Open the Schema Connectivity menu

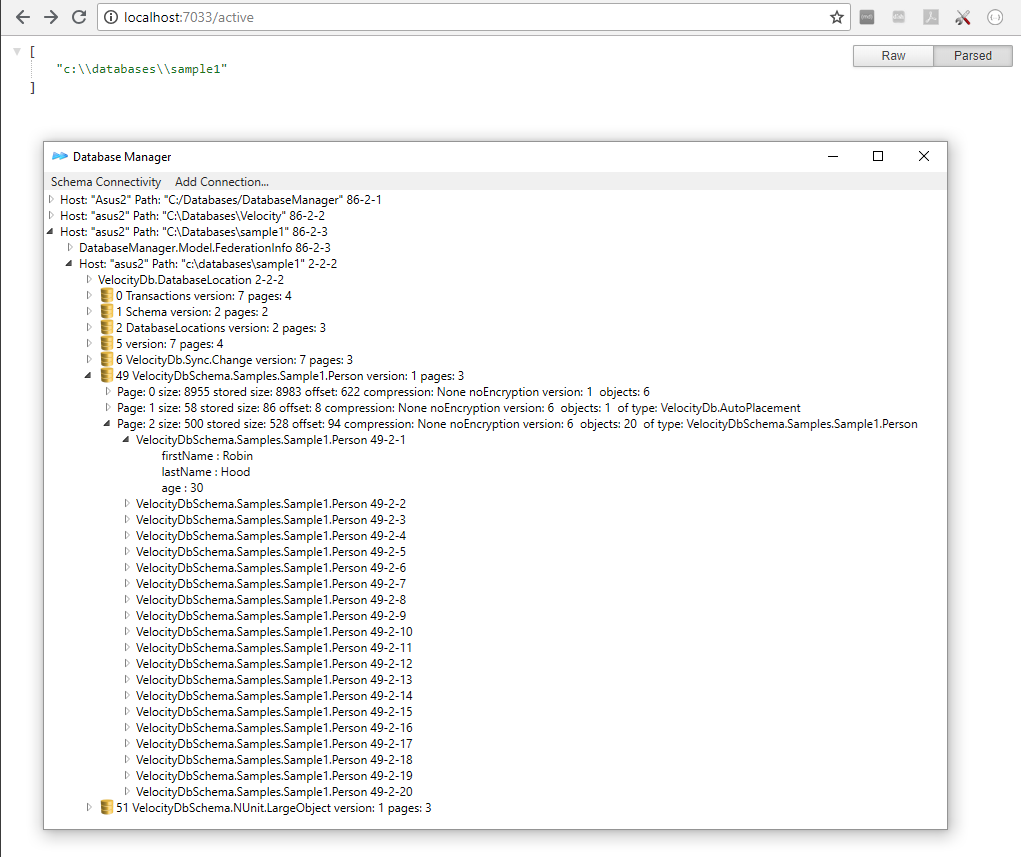[x=105, y=182]
